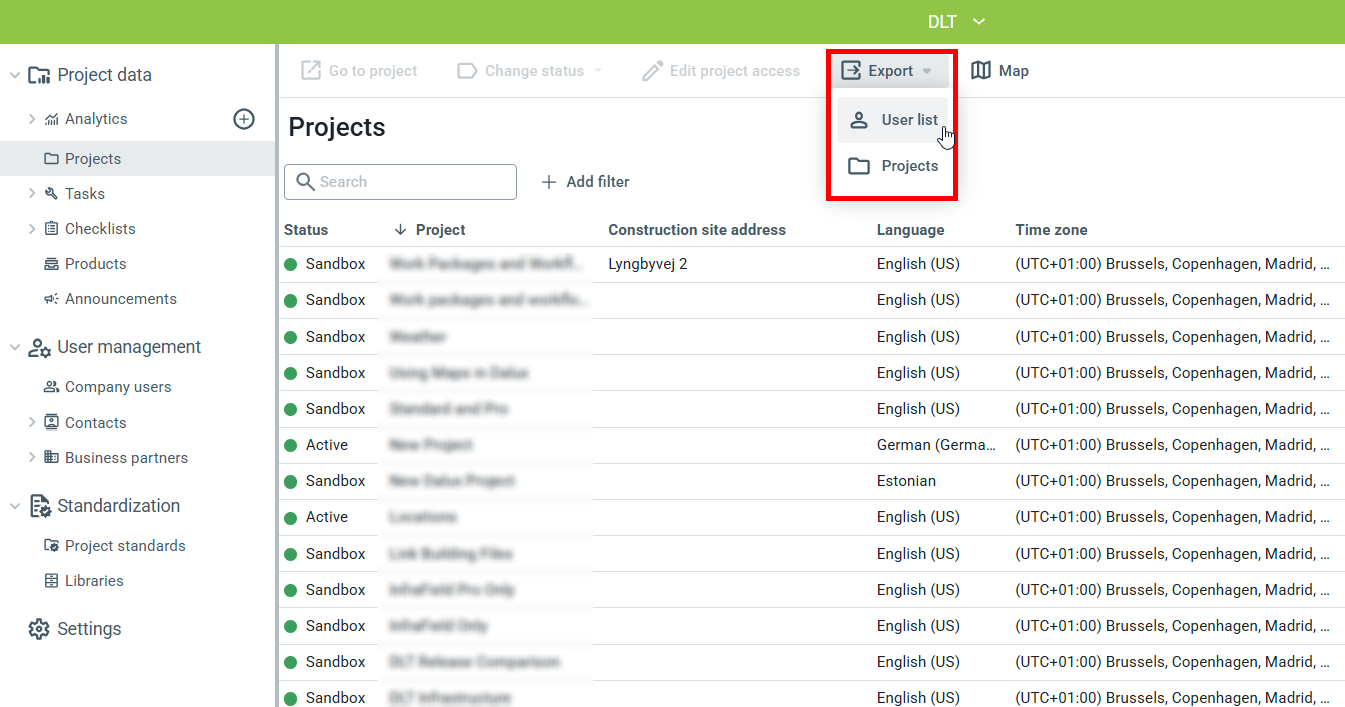Open Company users page
Screen dimensions: 1345x707
click(117, 387)
